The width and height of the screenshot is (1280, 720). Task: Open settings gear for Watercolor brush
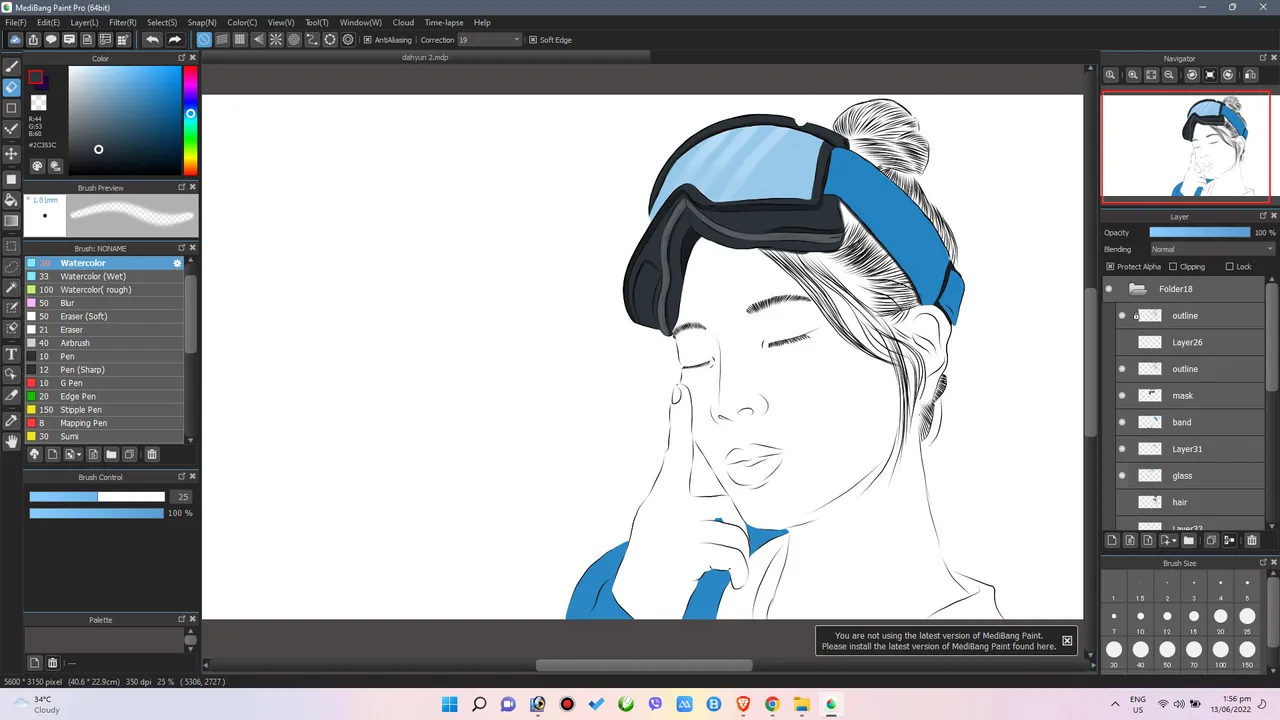click(x=177, y=263)
